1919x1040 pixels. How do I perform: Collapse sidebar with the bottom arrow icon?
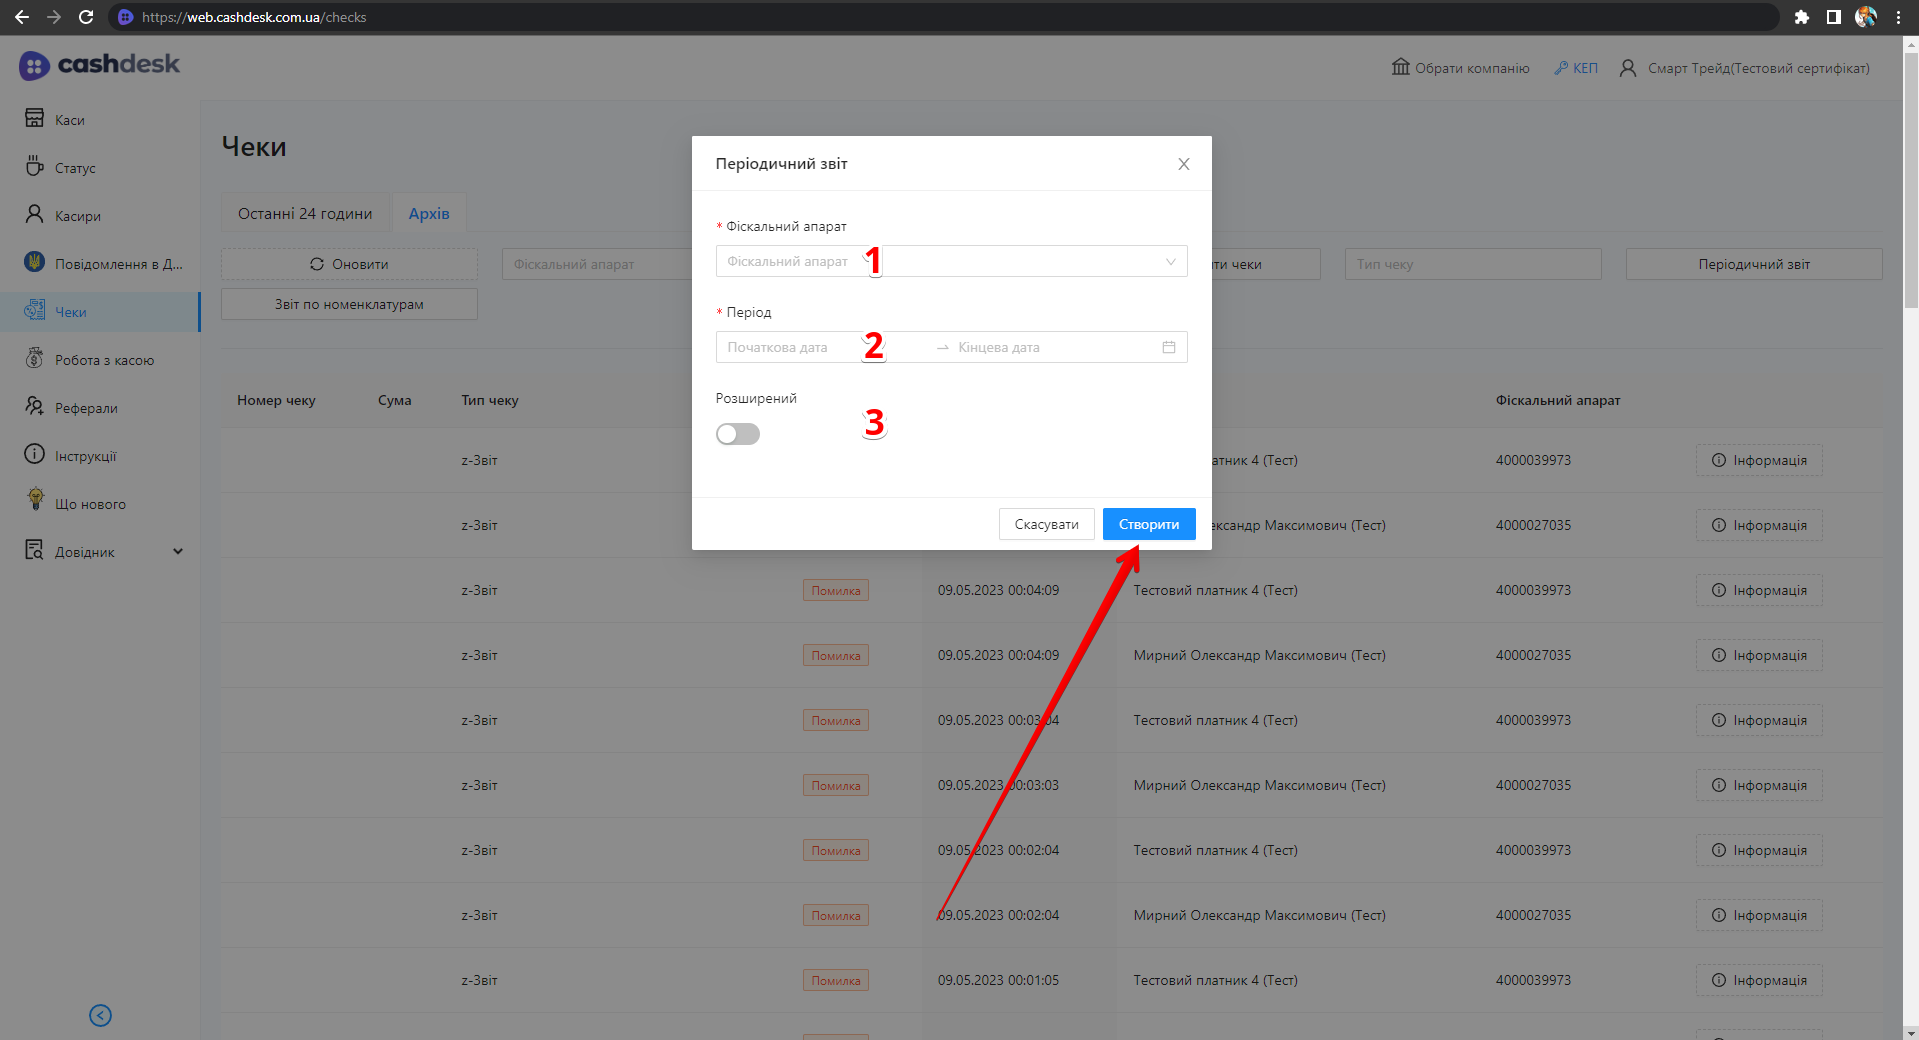tap(100, 1015)
